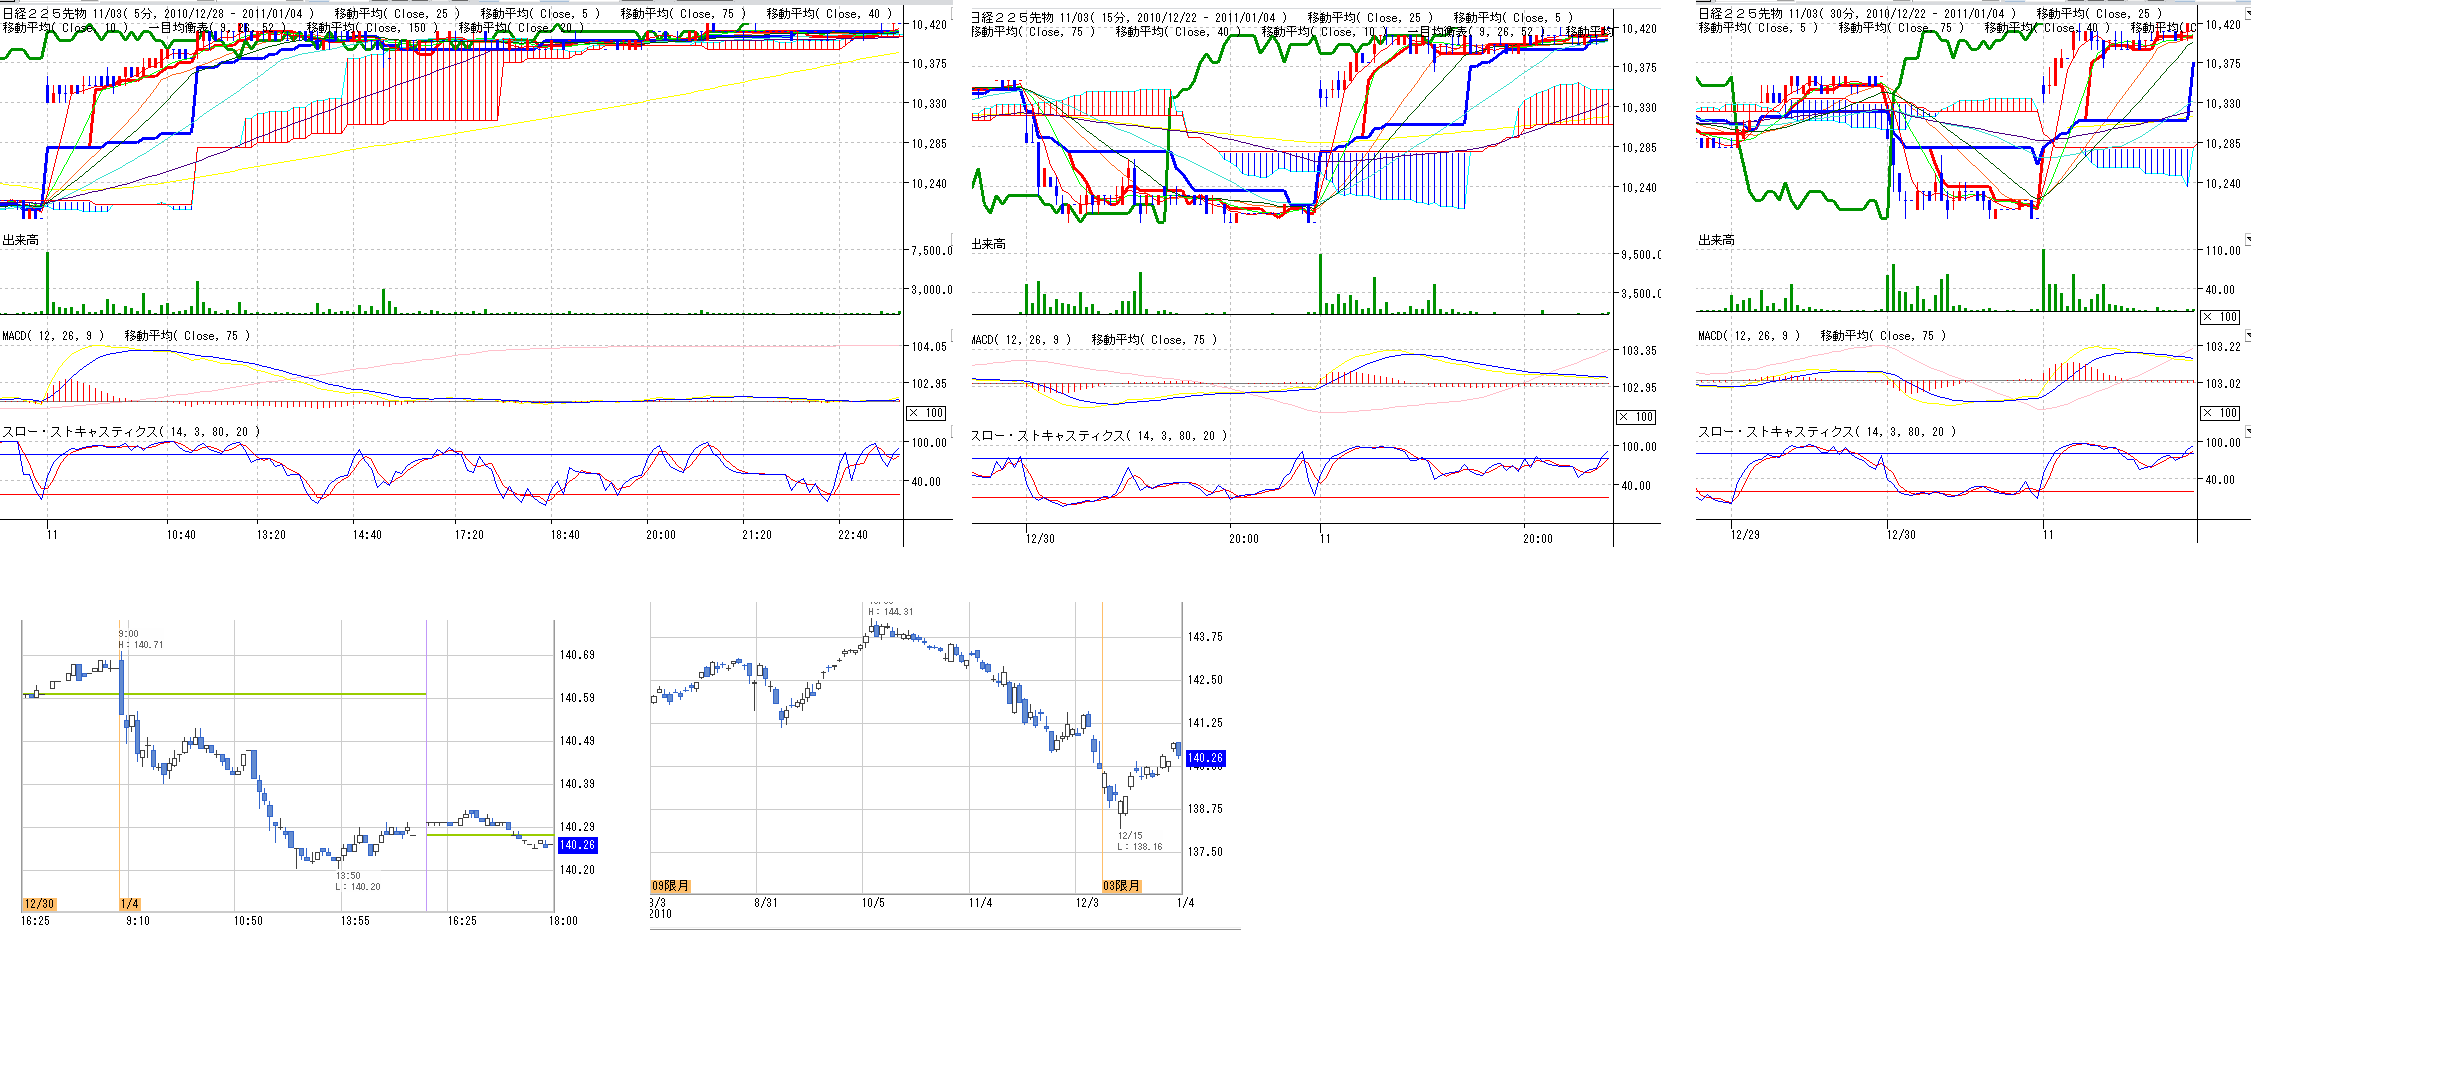The width and height of the screenshot is (2442, 1088).
Task: Click the H: 144.31 high marker on daily chart
Action: (890, 612)
